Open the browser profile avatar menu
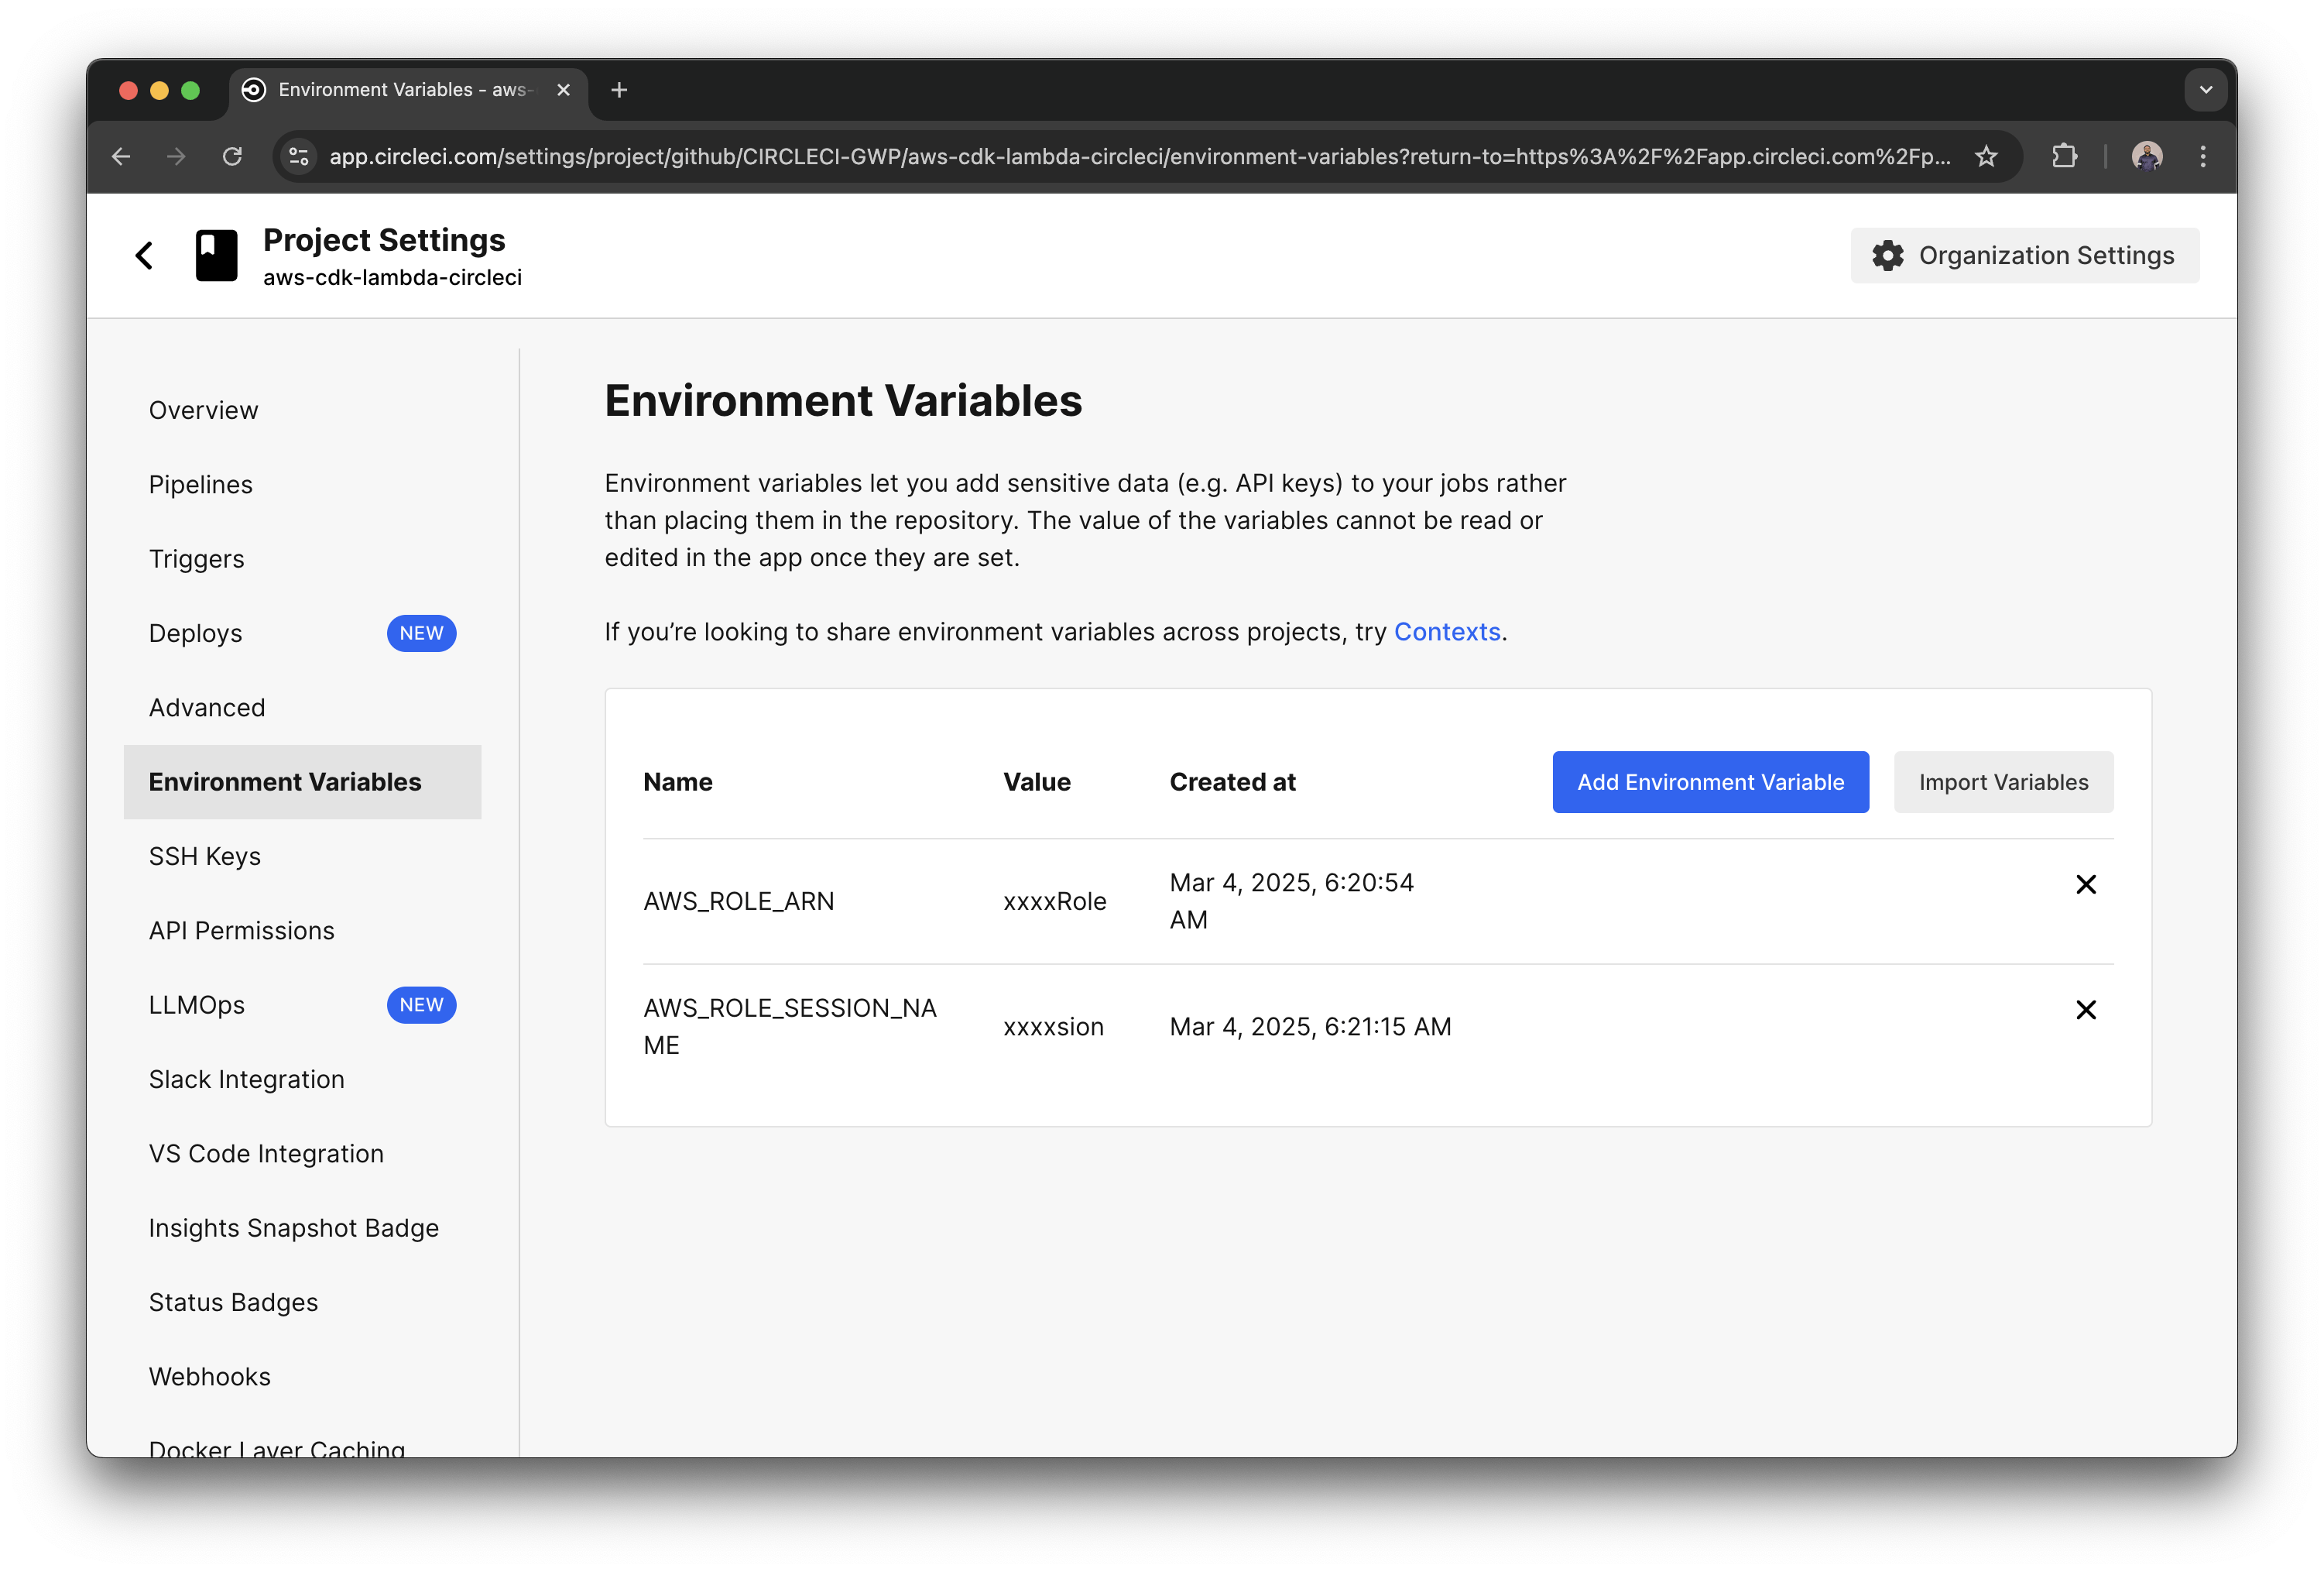The height and width of the screenshot is (1572, 2324). point(2146,156)
